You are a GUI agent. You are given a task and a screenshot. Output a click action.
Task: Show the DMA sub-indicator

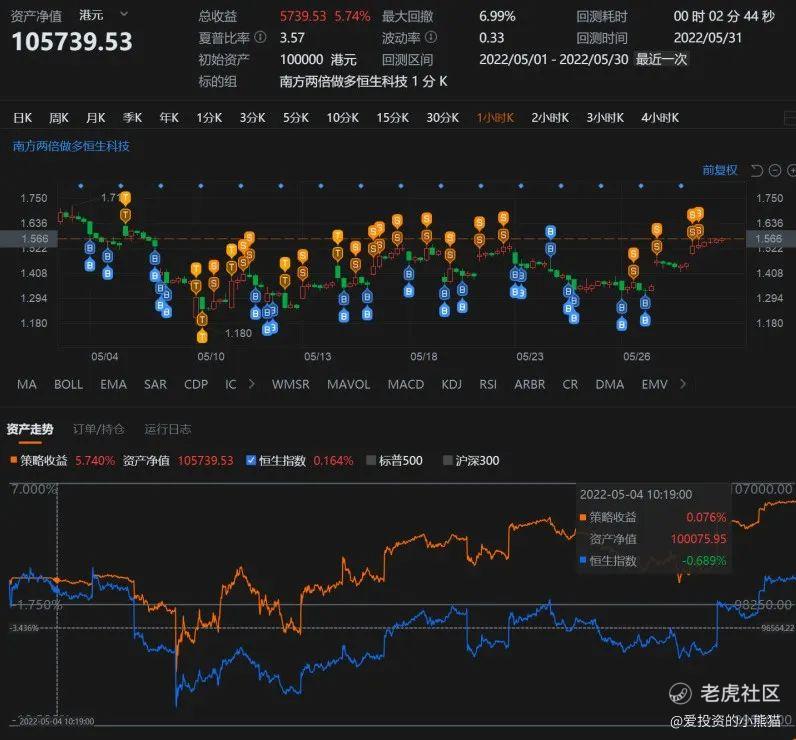(610, 384)
